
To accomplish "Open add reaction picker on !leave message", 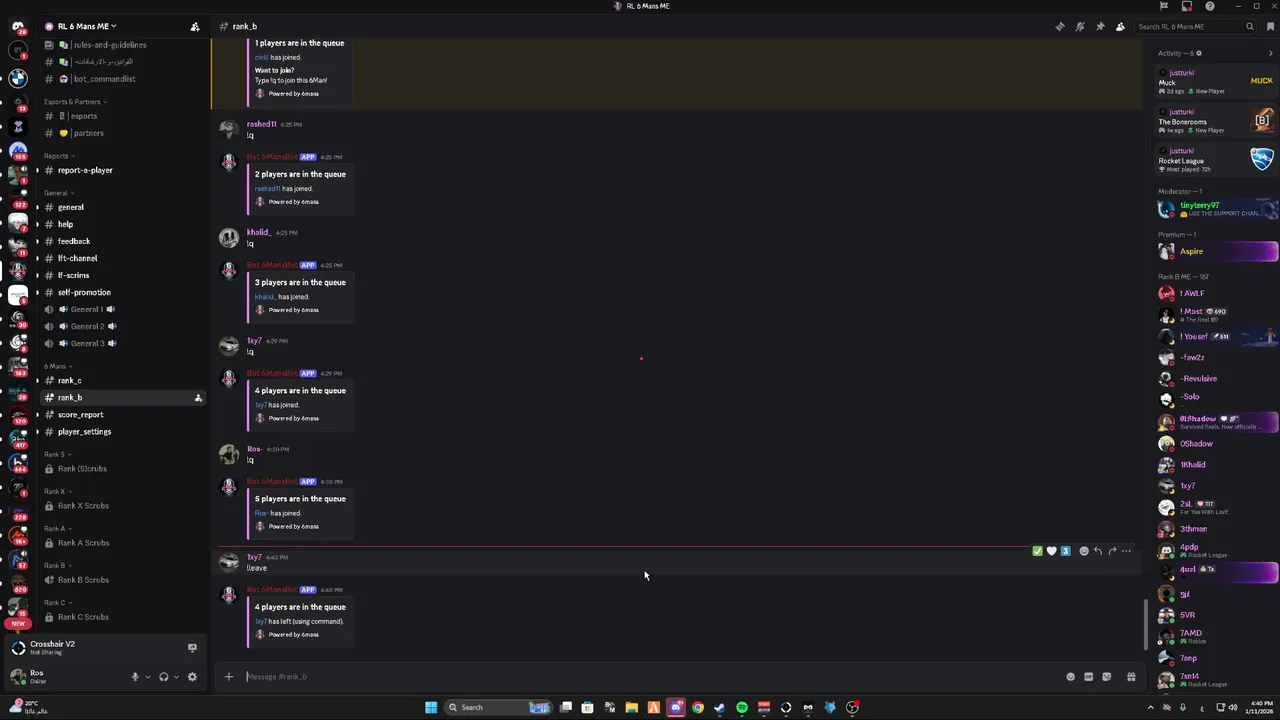I will pos(1084,551).
